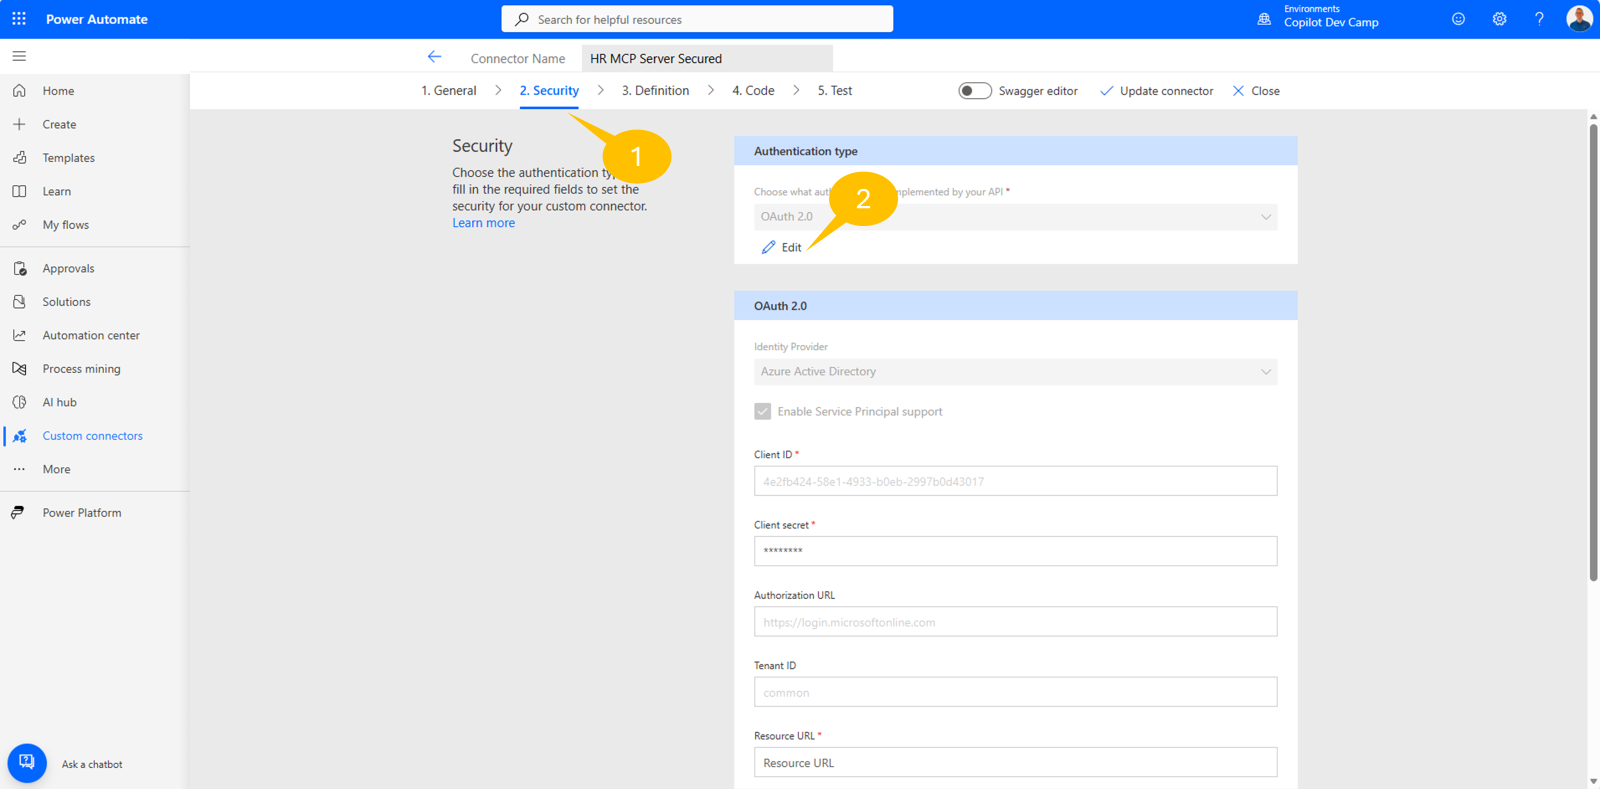Check Enable Service Principal support box
The image size is (1600, 789).
pyautogui.click(x=763, y=412)
